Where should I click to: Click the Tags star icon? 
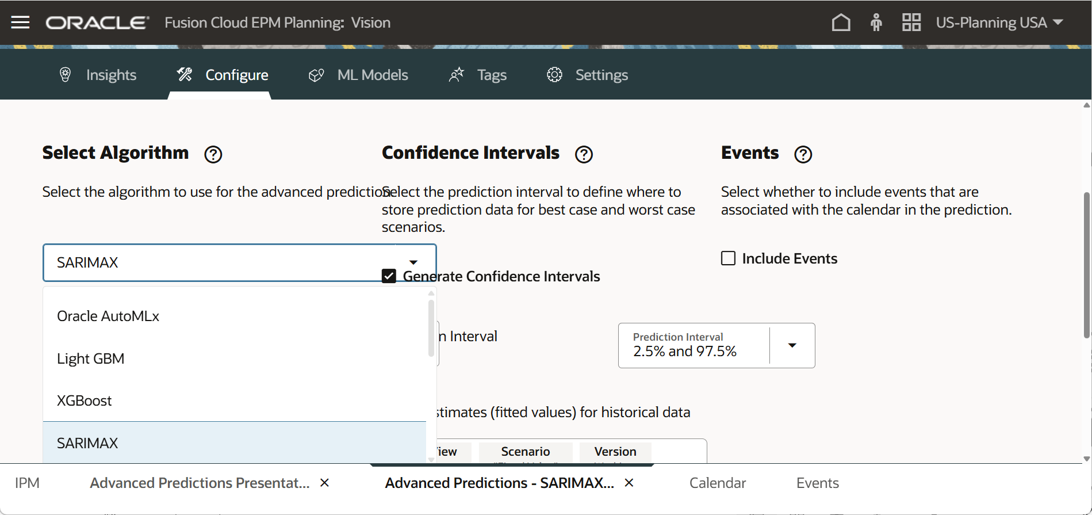tap(456, 75)
